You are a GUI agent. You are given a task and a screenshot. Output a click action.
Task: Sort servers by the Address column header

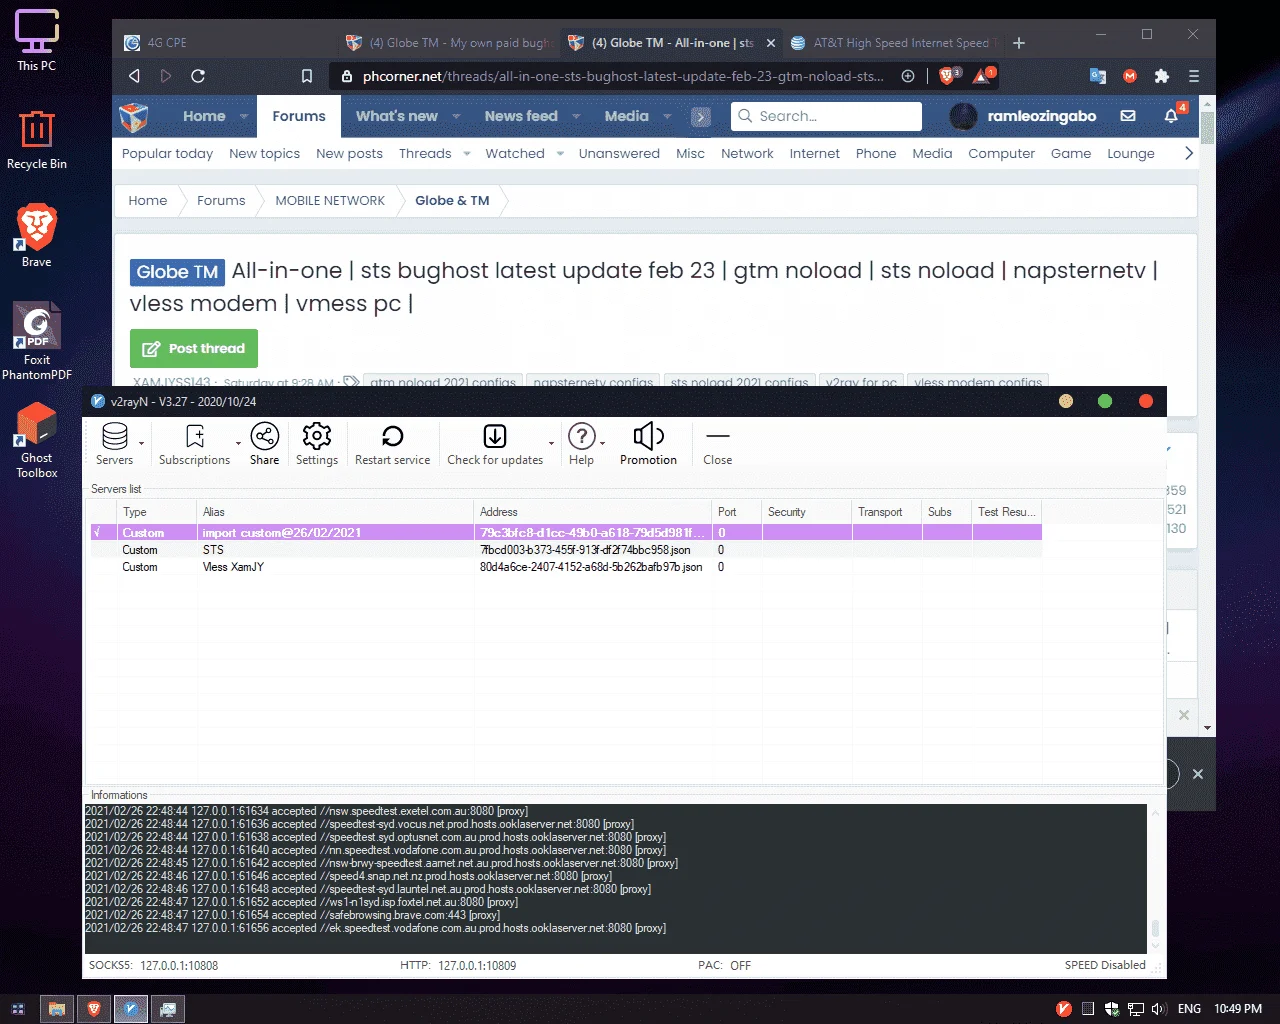[593, 511]
